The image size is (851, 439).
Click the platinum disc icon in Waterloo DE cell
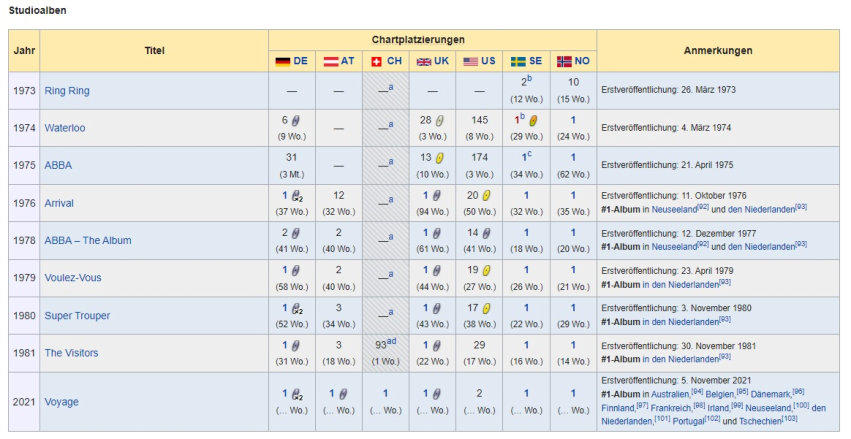296,120
